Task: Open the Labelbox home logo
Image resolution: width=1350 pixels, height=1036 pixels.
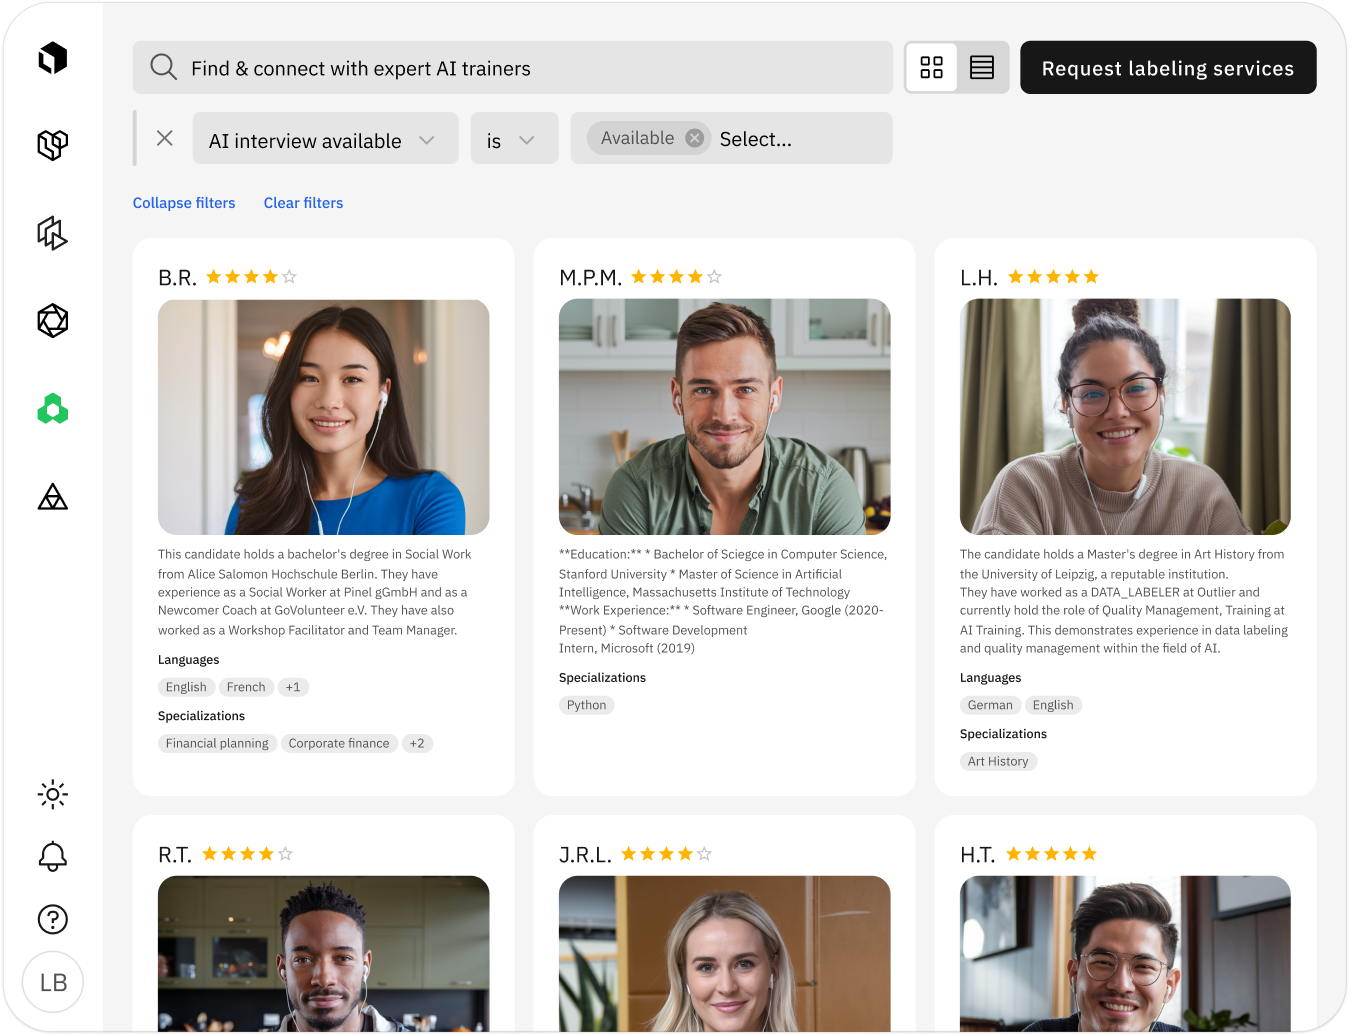Action: pyautogui.click(x=52, y=57)
